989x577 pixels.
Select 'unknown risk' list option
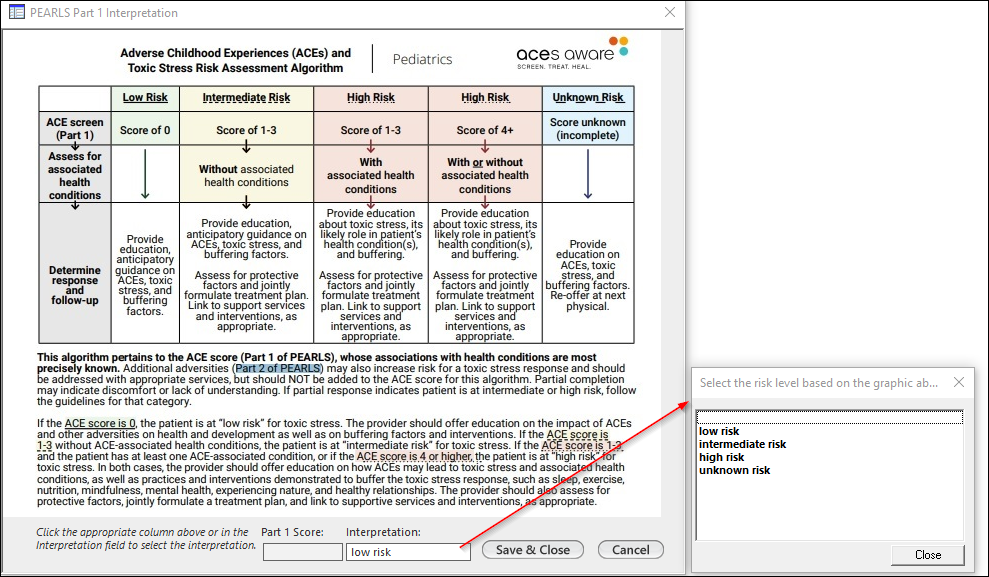[734, 470]
